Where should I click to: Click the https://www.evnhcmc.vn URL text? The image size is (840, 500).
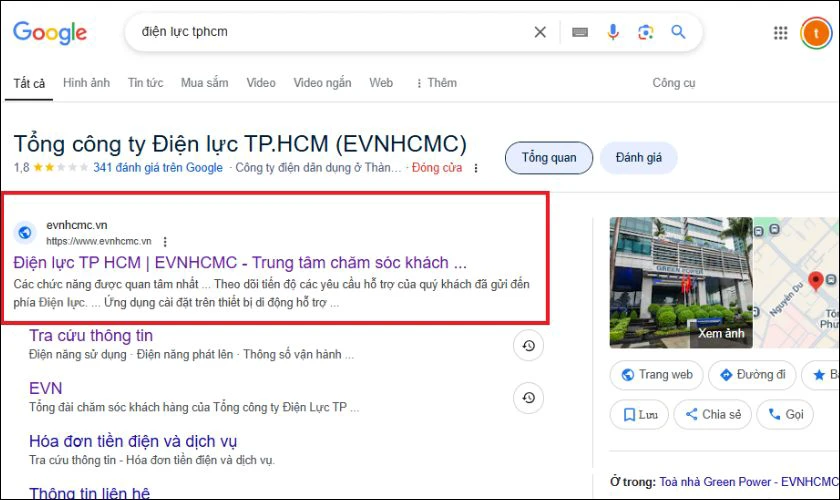[x=99, y=241]
